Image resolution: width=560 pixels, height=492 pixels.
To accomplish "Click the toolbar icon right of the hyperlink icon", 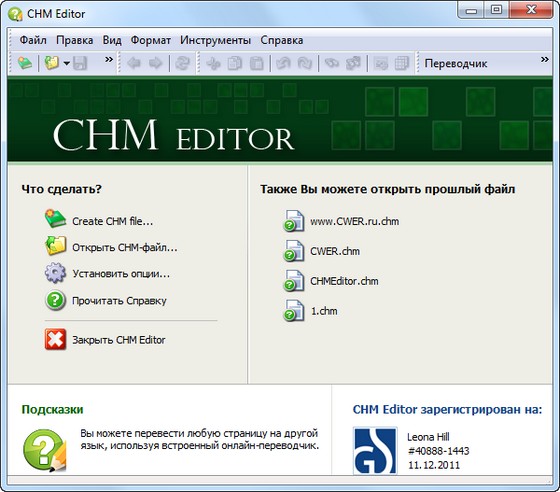I will pos(353,64).
